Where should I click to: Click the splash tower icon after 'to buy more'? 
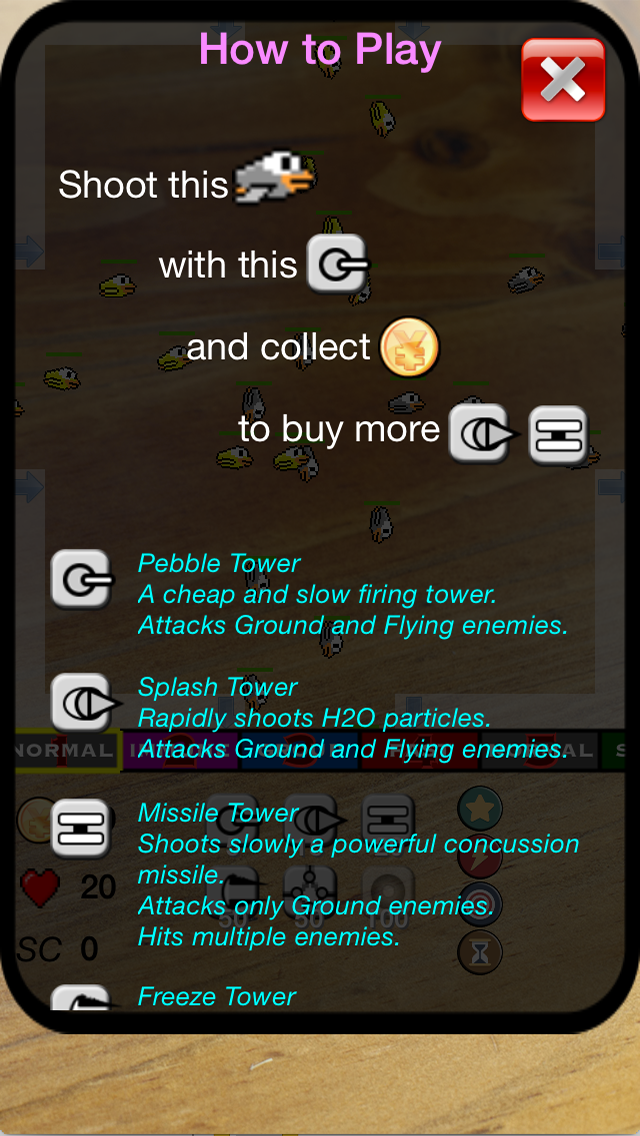coord(482,434)
